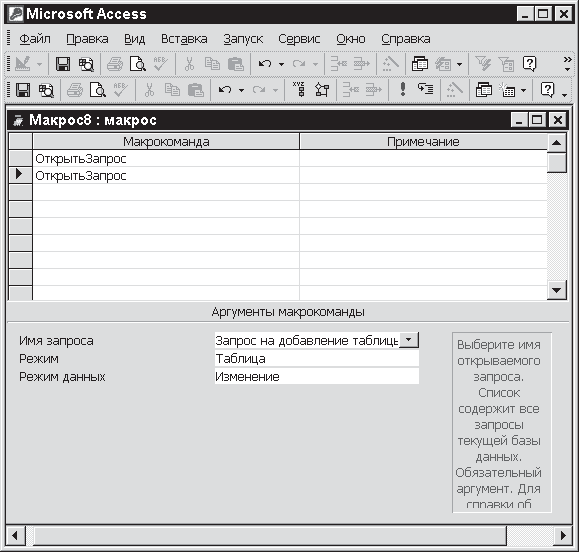
Task: Click the Режим данных field Изменение
Action: 316,377
